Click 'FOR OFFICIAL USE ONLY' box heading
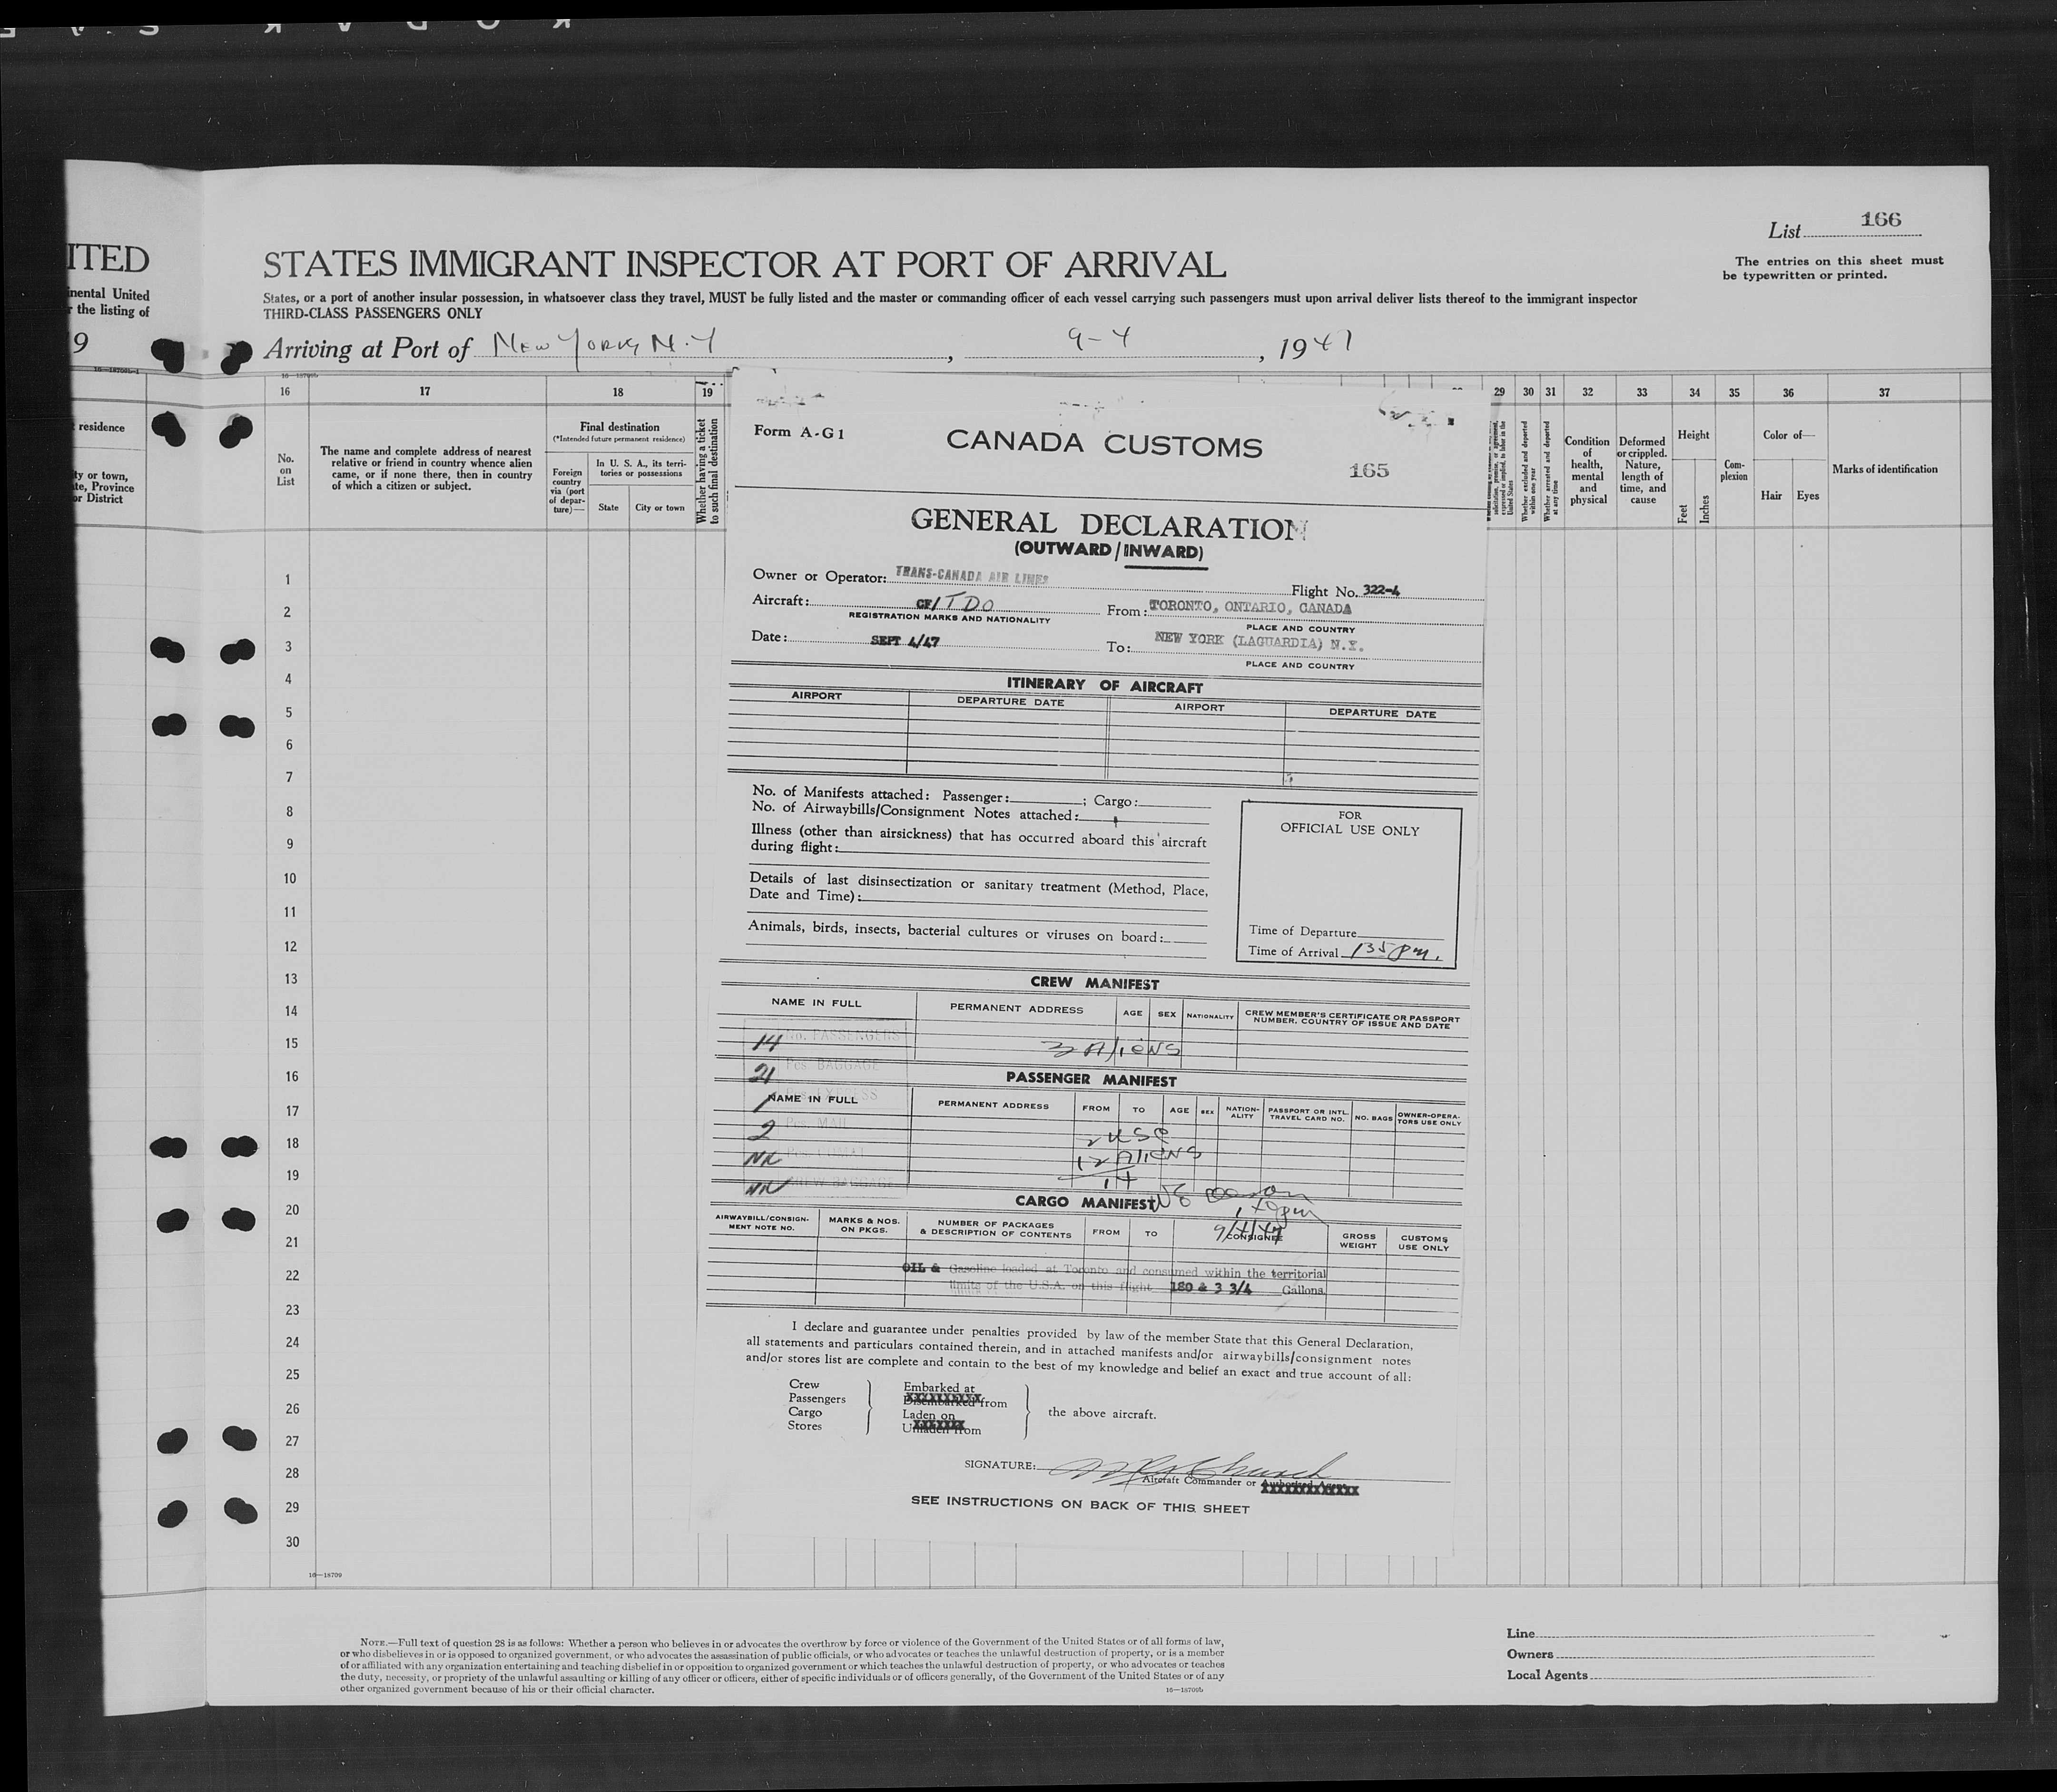The height and width of the screenshot is (1792, 2057). pos(1350,823)
